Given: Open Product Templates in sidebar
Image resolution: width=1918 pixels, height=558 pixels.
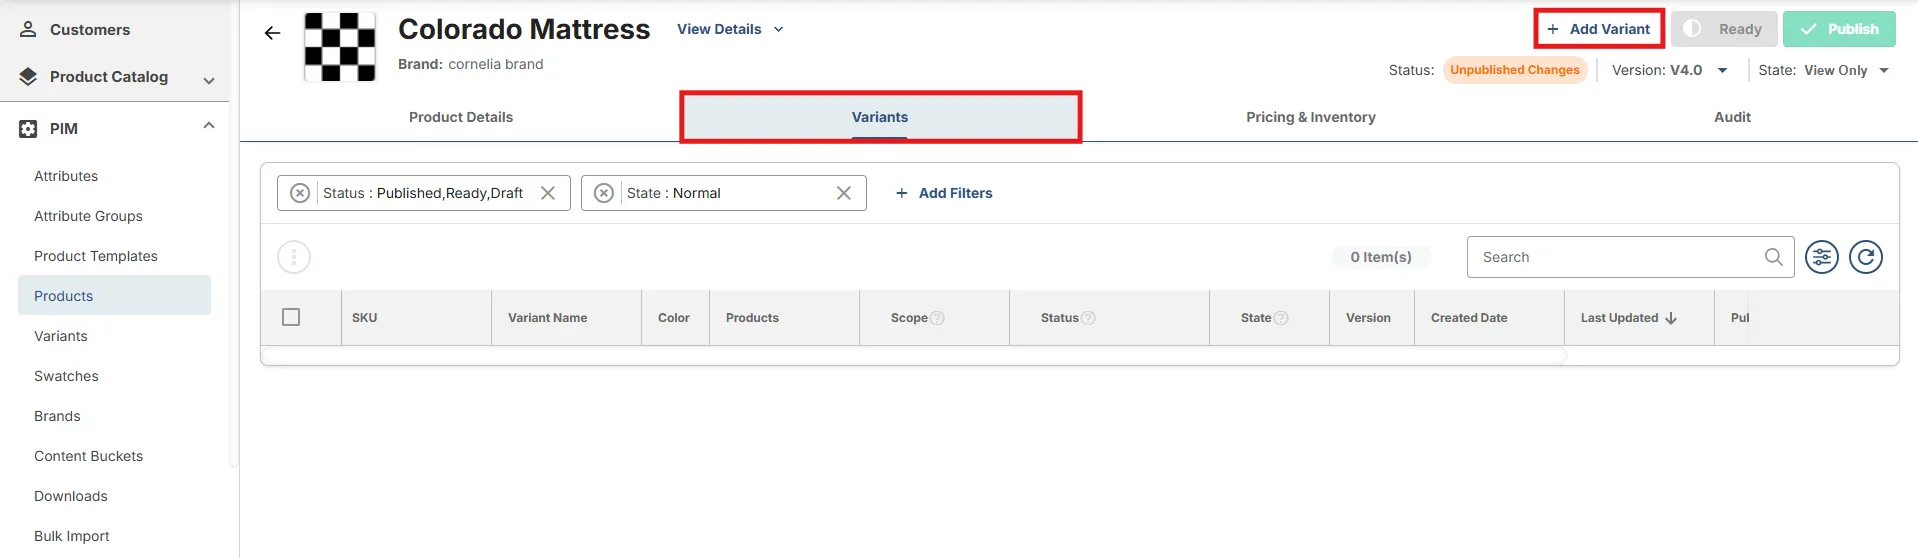Looking at the screenshot, I should [x=96, y=256].
